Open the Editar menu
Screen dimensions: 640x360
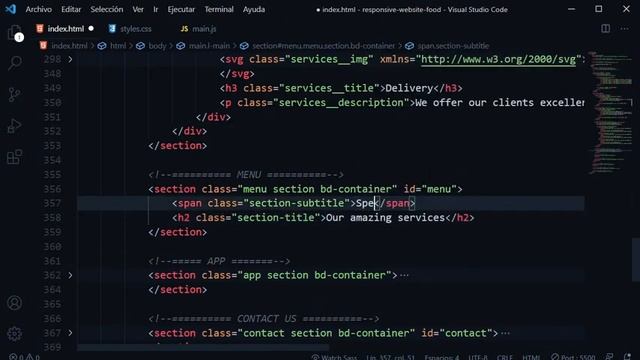pos(71,9)
